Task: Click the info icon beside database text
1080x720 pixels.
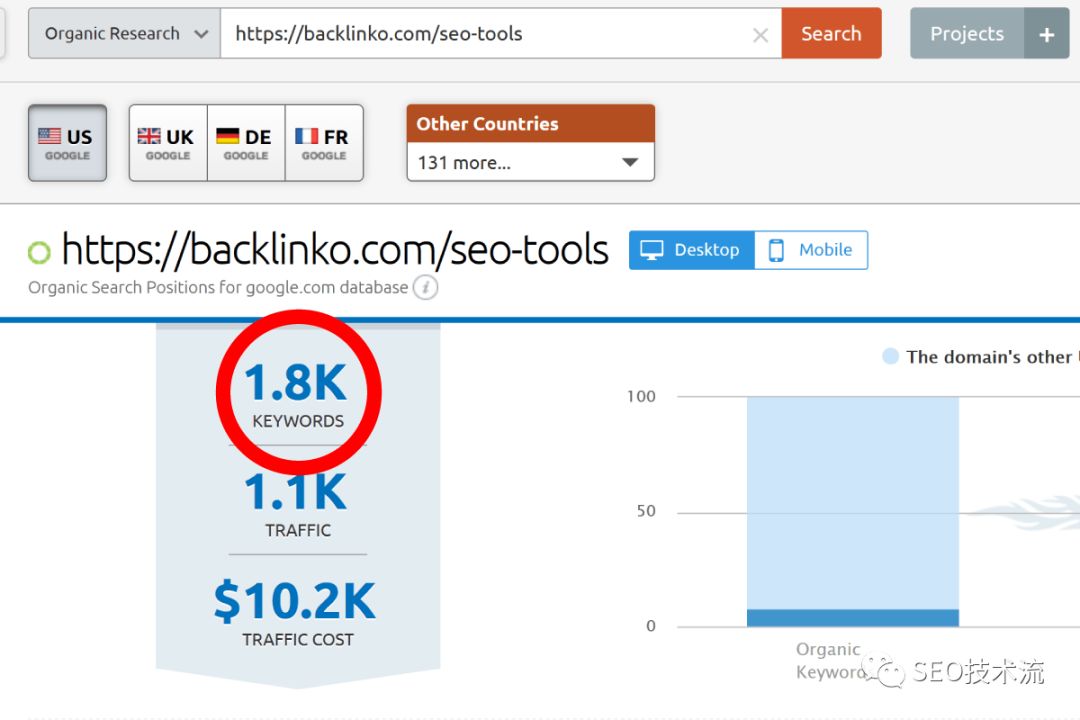Action: pos(426,288)
